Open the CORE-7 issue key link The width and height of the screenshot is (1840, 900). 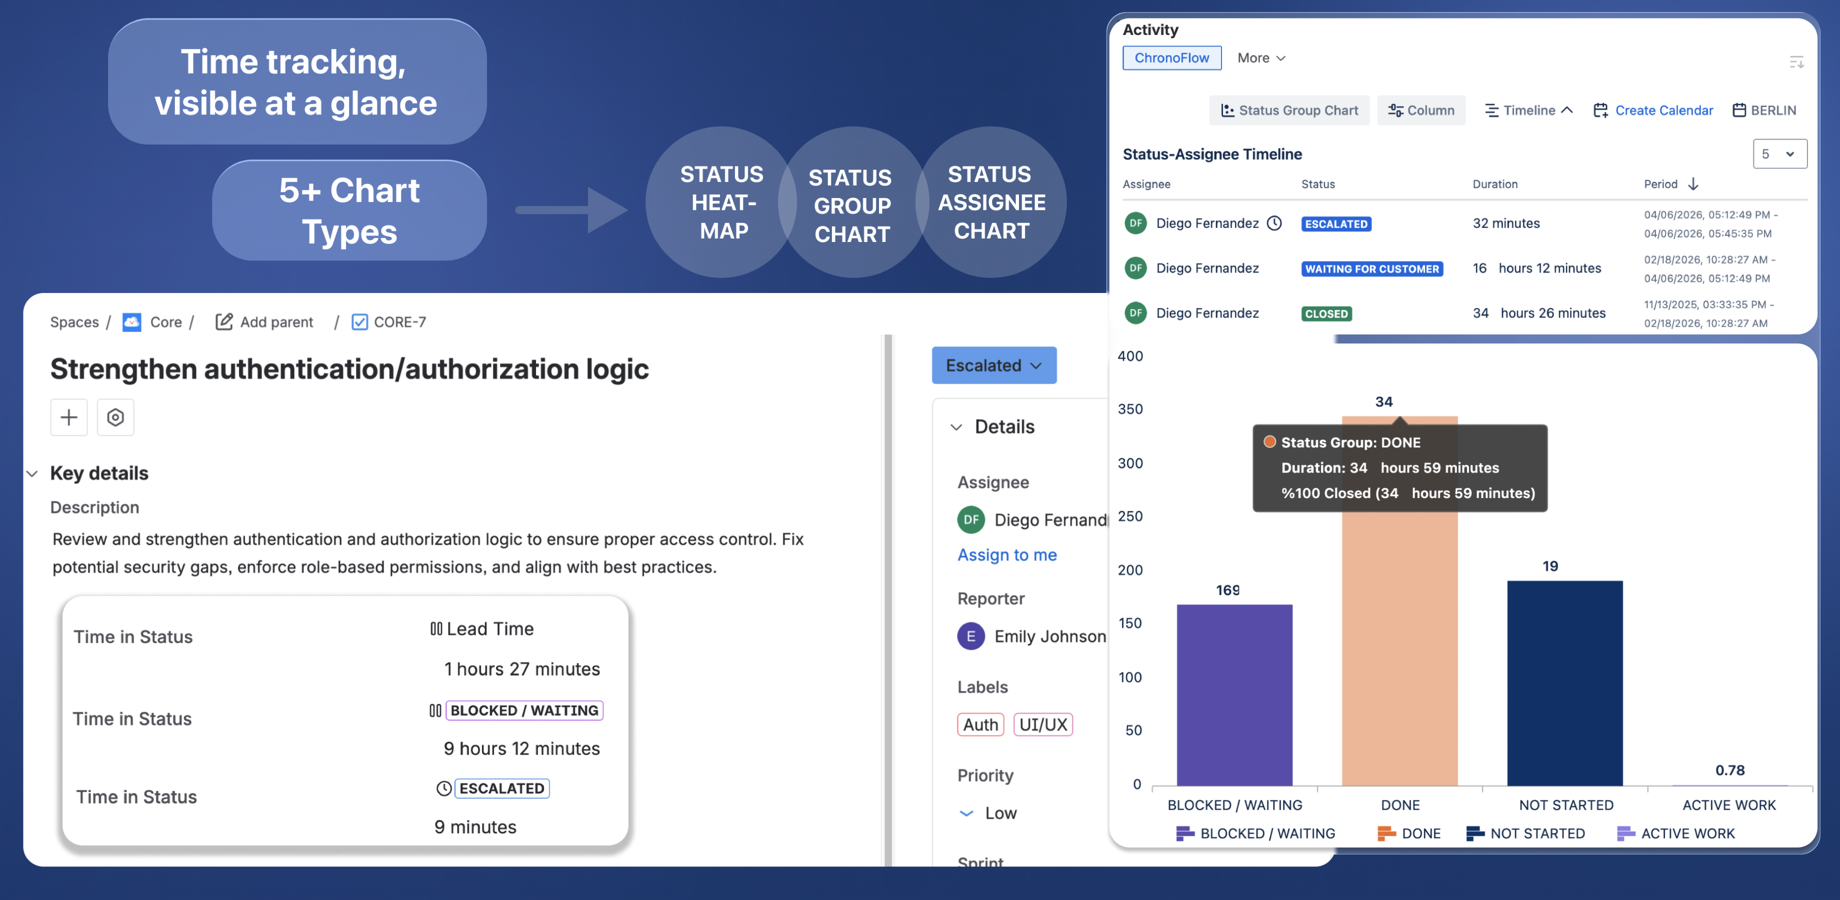click(x=400, y=322)
